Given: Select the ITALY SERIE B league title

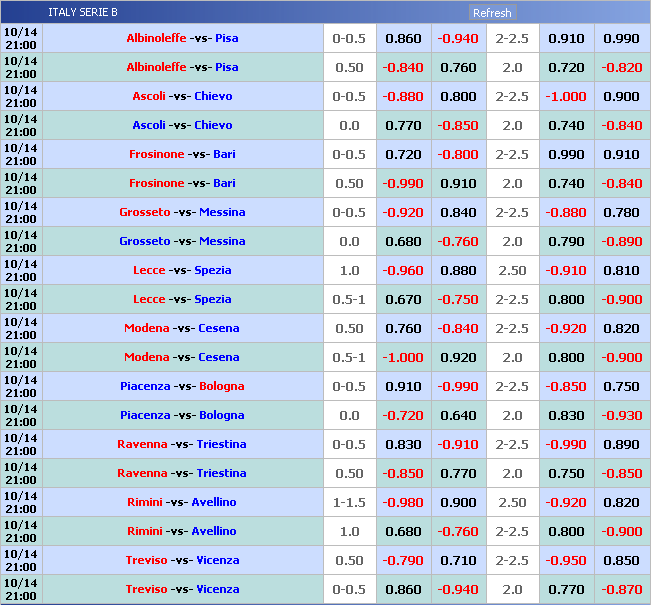Looking at the screenshot, I should (82, 12).
